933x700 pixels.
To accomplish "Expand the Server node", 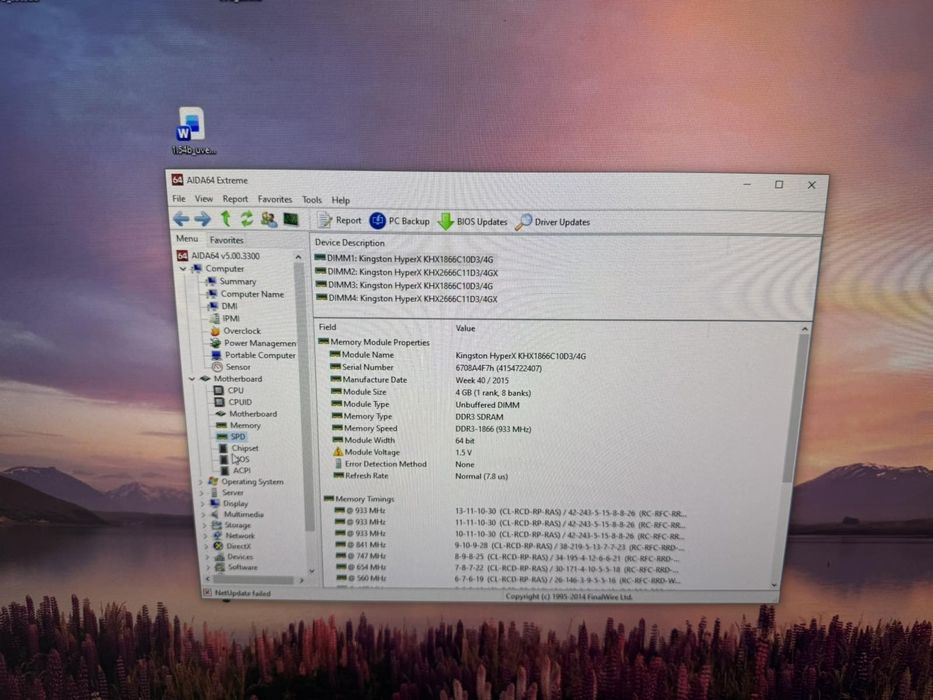I will tap(202, 493).
